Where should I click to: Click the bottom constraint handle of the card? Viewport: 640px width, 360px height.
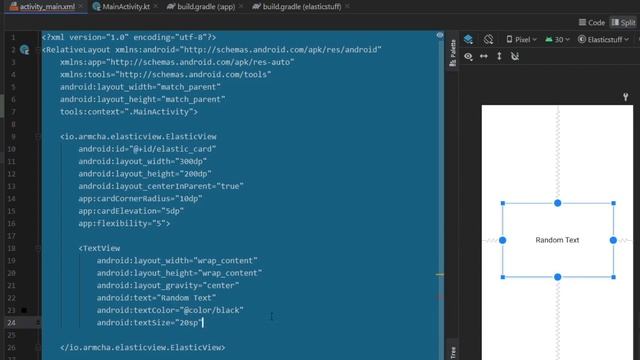[558, 277]
